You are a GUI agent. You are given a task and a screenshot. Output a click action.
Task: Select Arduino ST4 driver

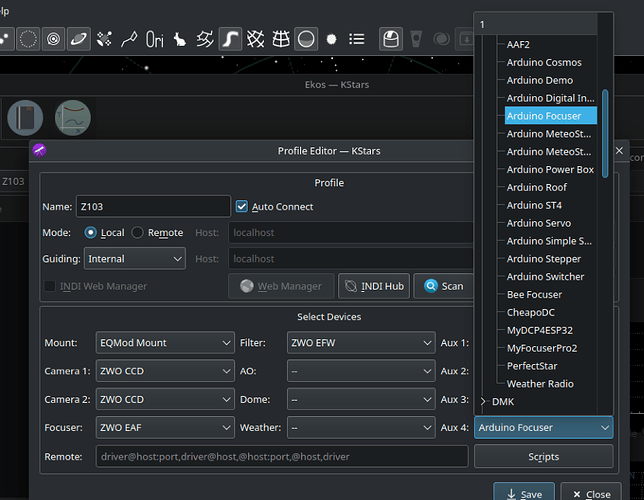click(534, 205)
